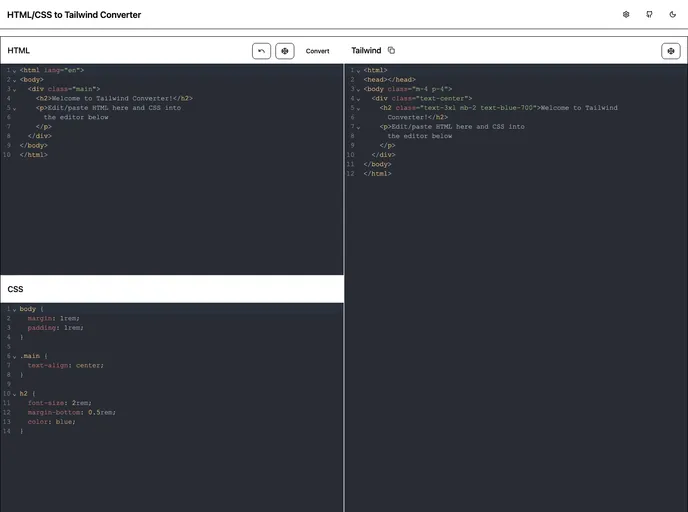This screenshot has height=512, width=688.
Task: Copy Tailwind output with the copy icon
Action: point(391,50)
